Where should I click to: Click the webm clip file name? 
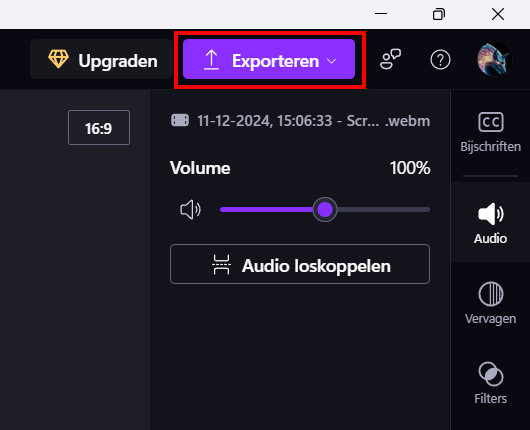(x=313, y=121)
